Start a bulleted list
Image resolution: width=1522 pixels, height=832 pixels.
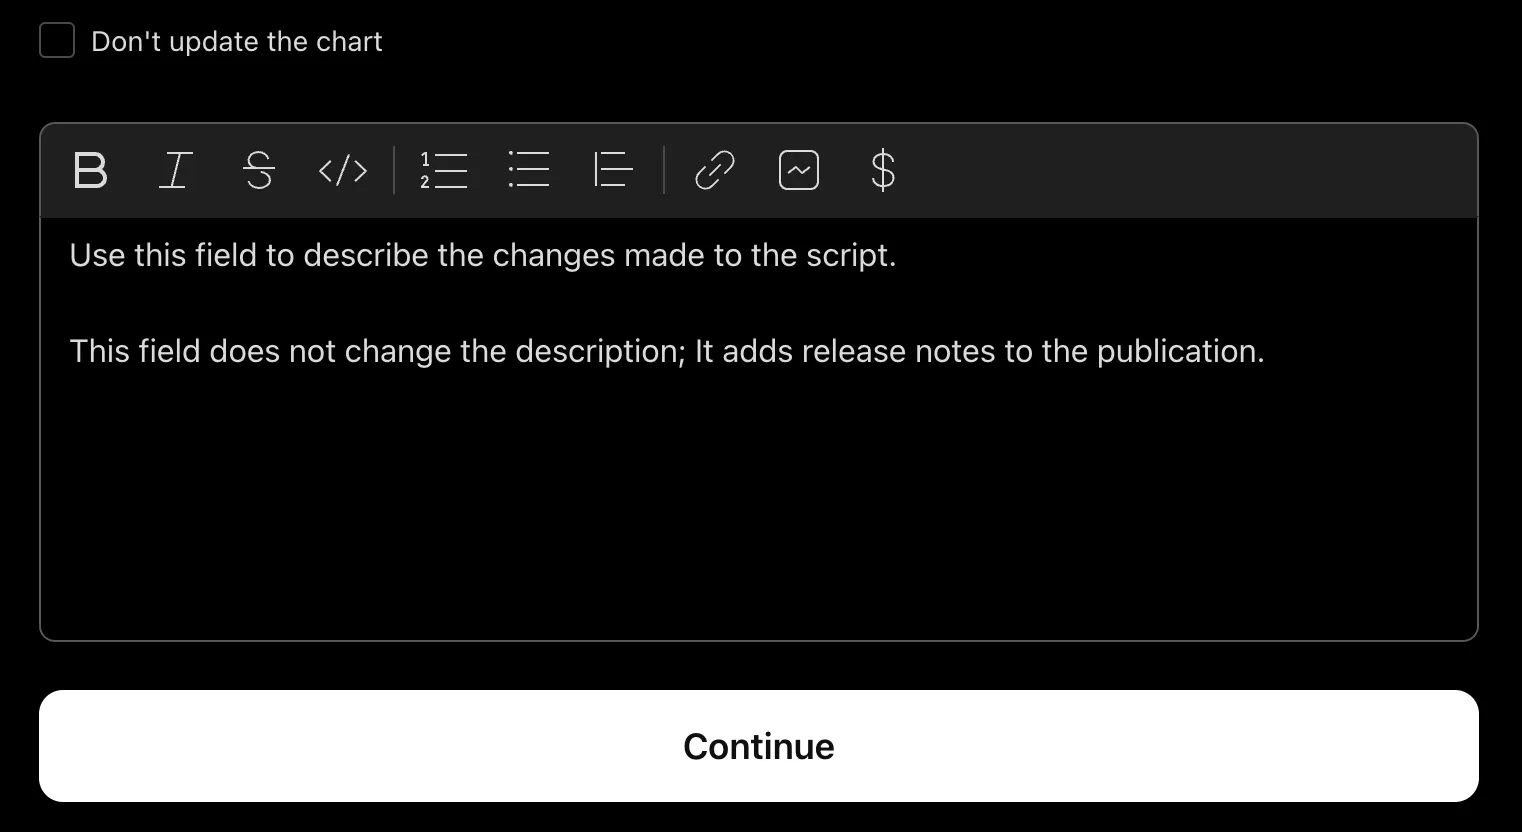[529, 171]
